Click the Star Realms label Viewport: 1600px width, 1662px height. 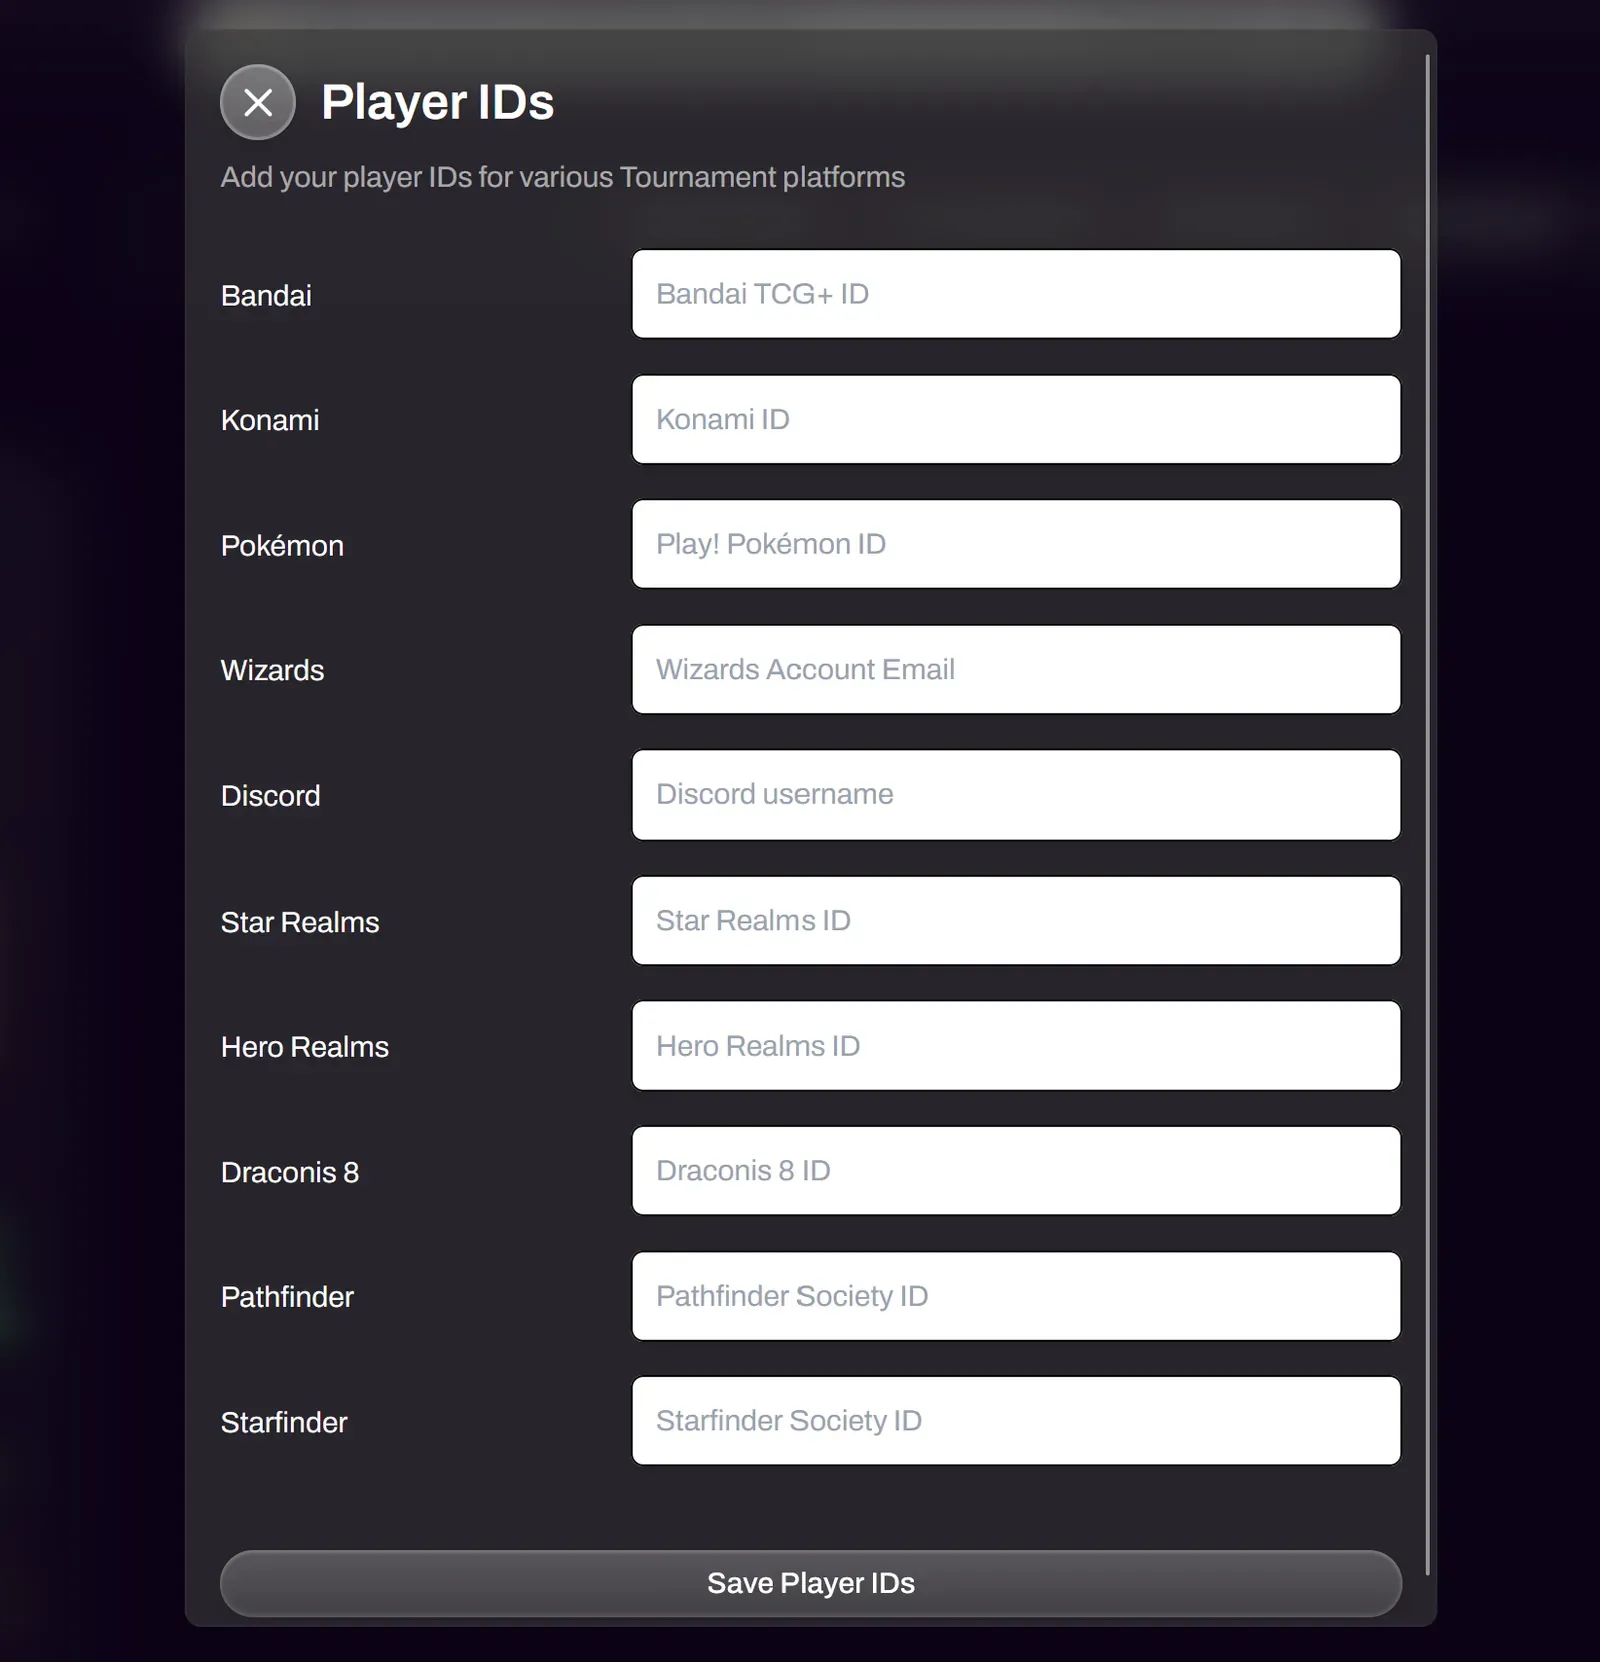(x=300, y=922)
